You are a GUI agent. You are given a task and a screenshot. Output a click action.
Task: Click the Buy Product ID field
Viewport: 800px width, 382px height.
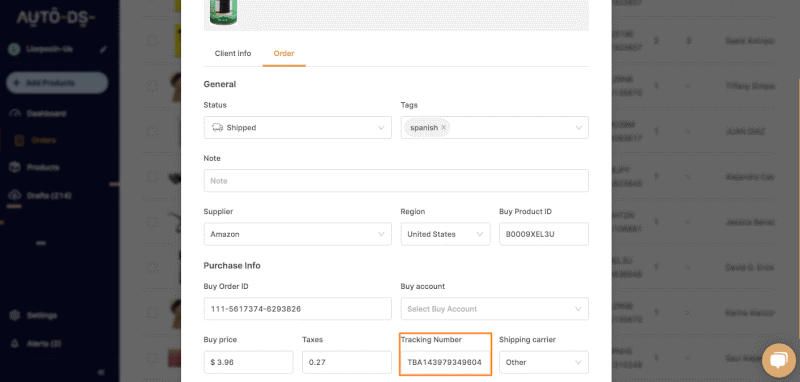click(543, 234)
